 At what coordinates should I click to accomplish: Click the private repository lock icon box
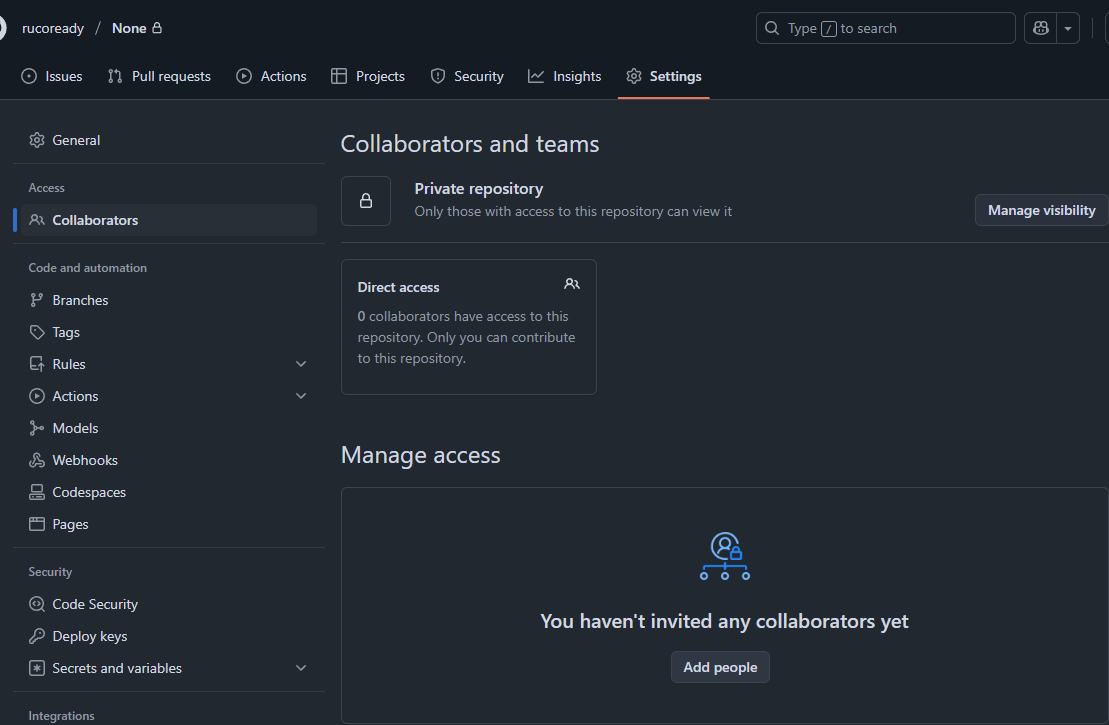366,201
